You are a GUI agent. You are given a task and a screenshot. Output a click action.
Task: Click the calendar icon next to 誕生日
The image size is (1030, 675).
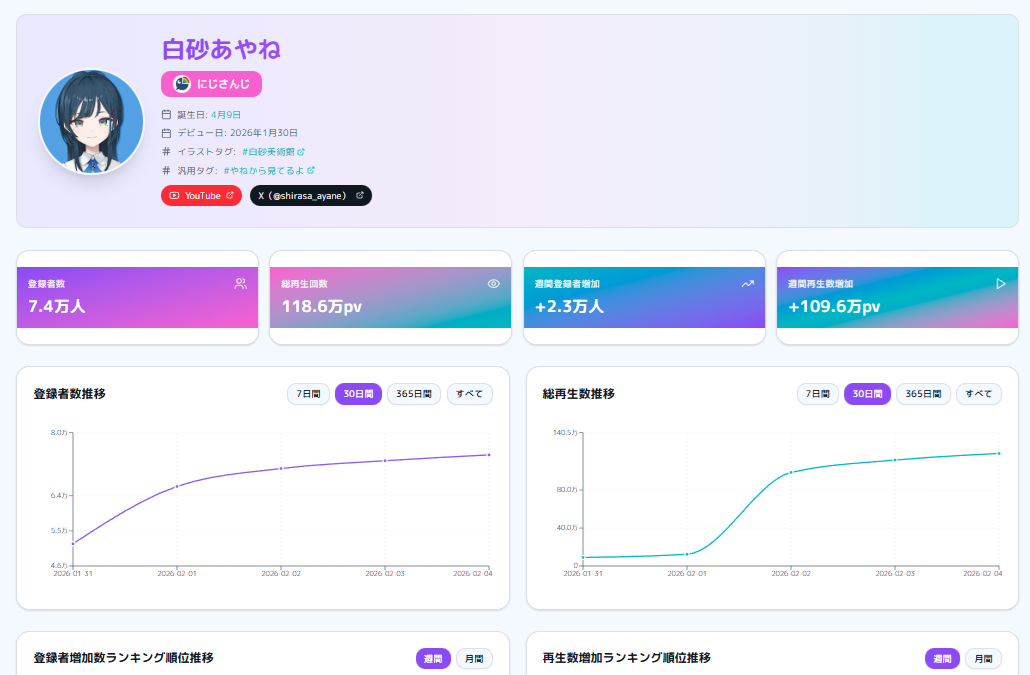pos(166,114)
